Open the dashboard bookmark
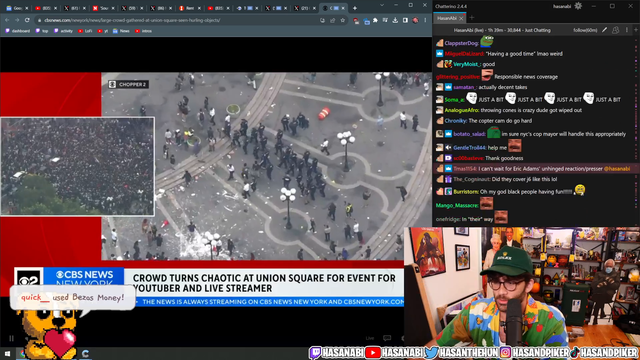Image resolution: width=640 pixels, height=360 pixels. [18, 31]
